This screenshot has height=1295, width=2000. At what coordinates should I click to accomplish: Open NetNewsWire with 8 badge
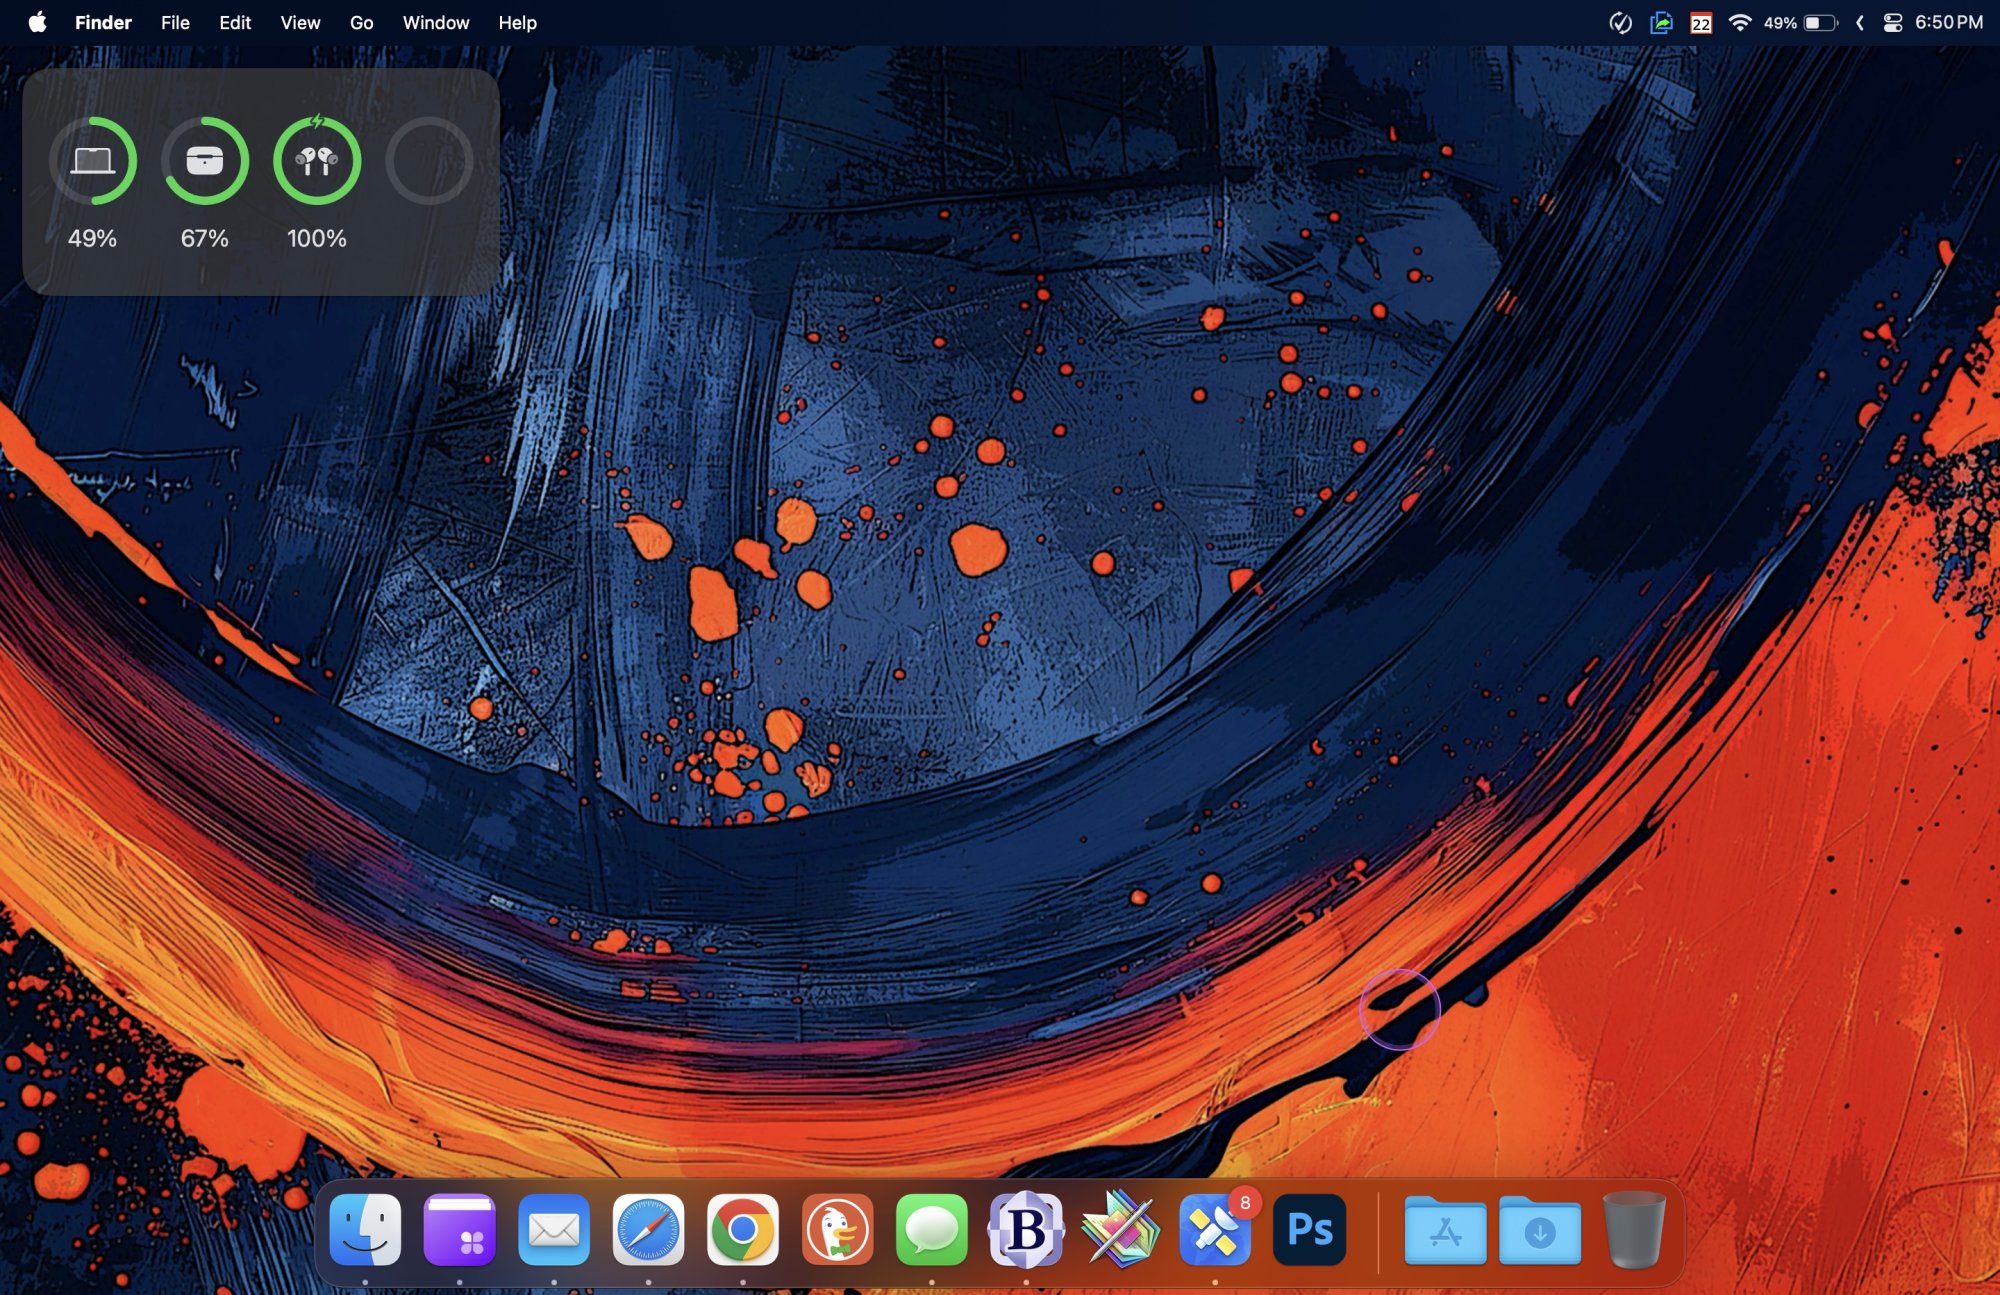point(1214,1229)
